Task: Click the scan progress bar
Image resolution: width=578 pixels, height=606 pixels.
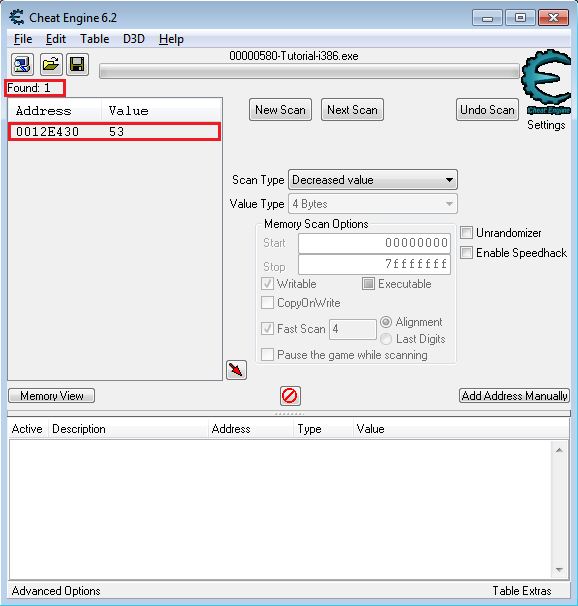Action: click(x=309, y=71)
